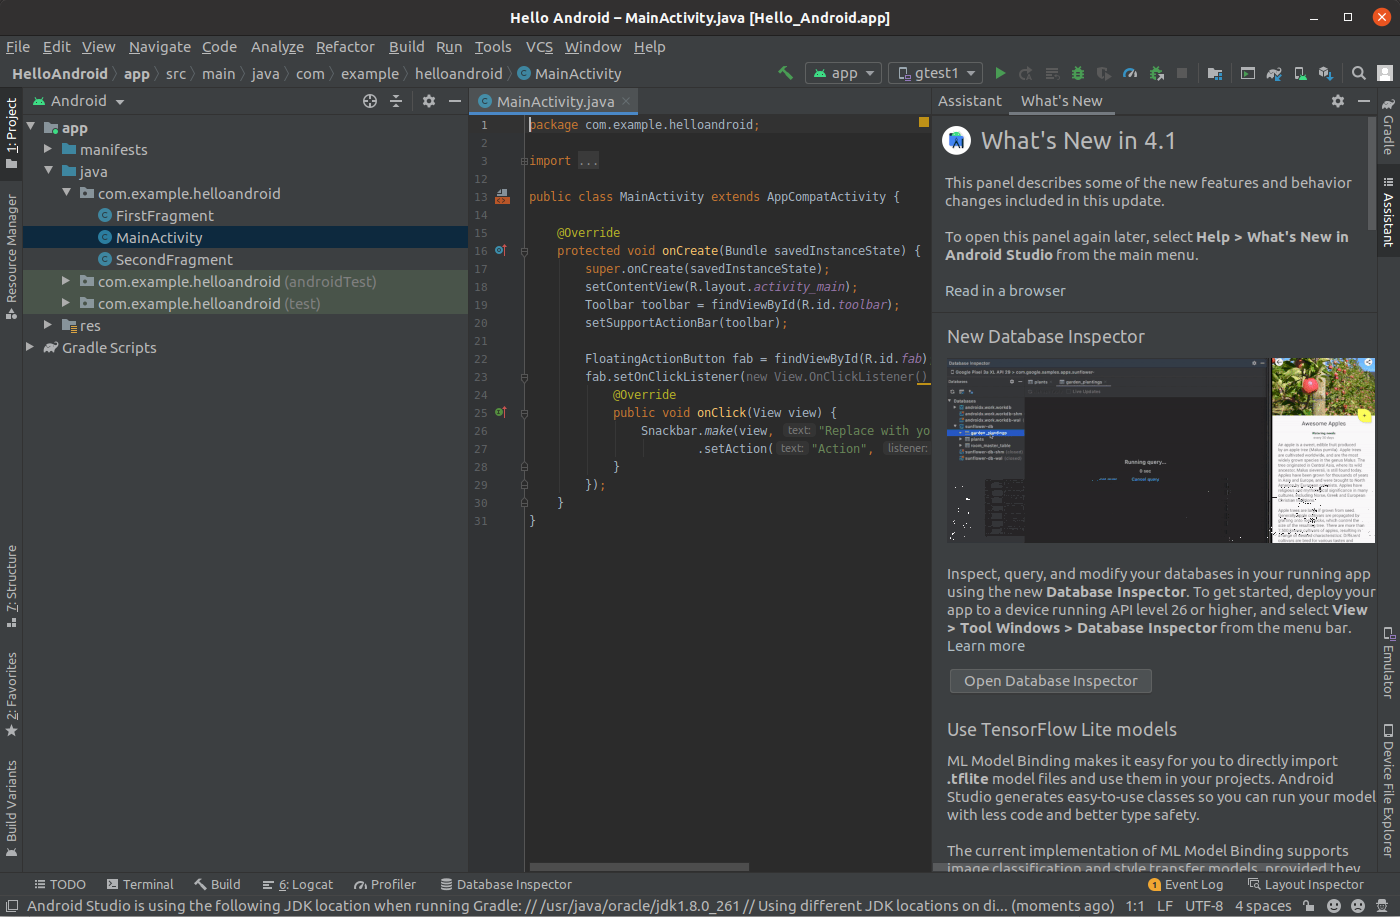Open the Profile app gauge icon

pos(1130,73)
